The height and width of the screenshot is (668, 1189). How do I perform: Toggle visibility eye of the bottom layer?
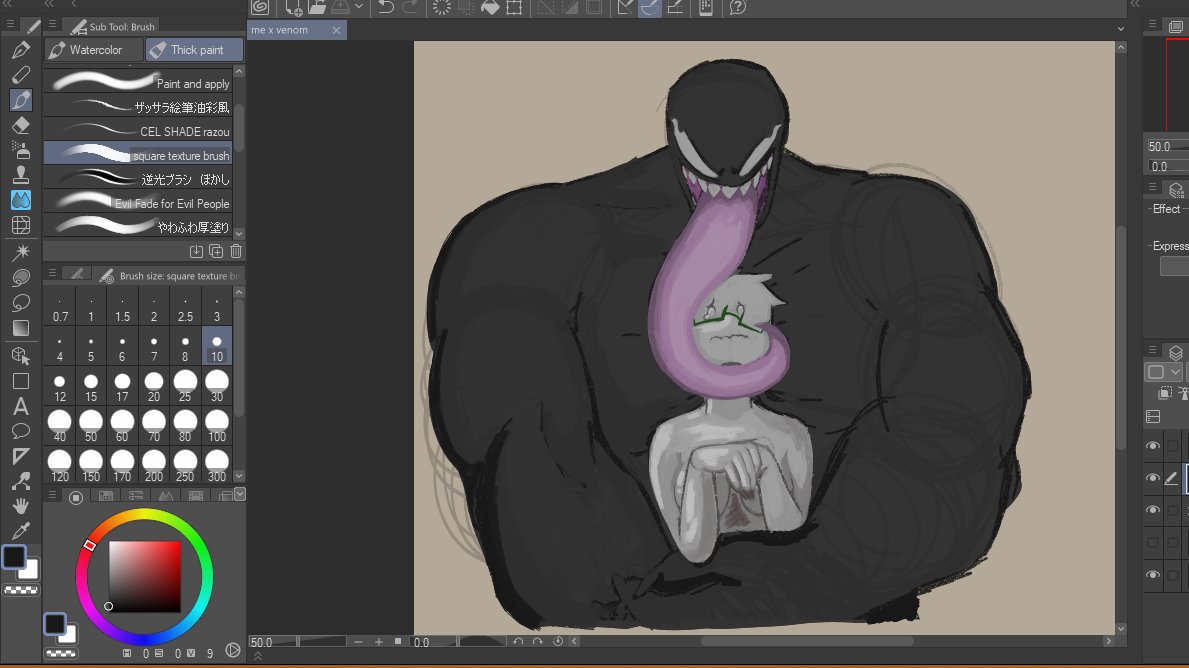tap(1153, 575)
